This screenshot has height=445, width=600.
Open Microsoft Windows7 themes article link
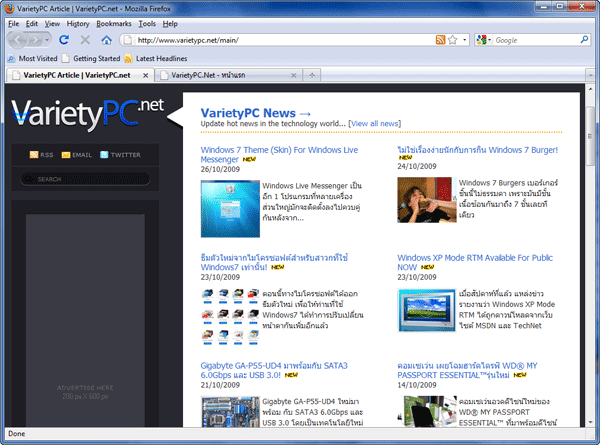click(274, 262)
